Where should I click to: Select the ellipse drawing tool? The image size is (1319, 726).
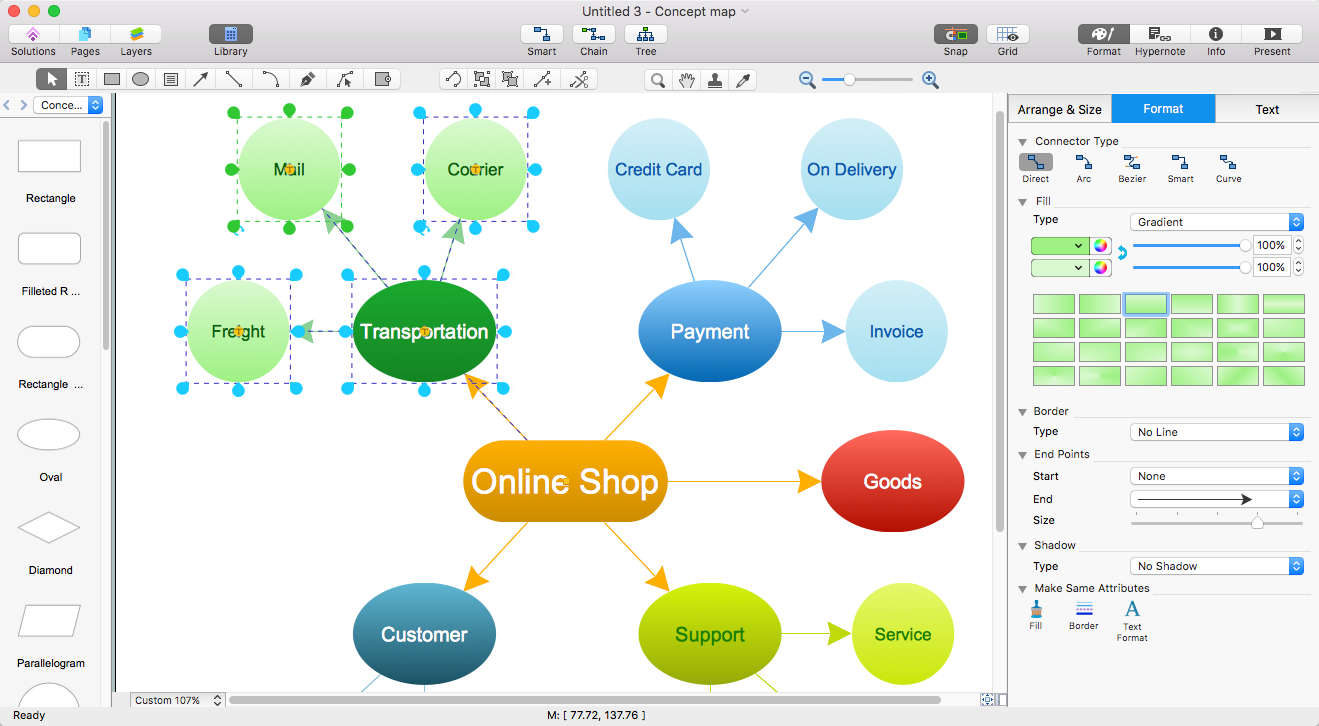[141, 79]
